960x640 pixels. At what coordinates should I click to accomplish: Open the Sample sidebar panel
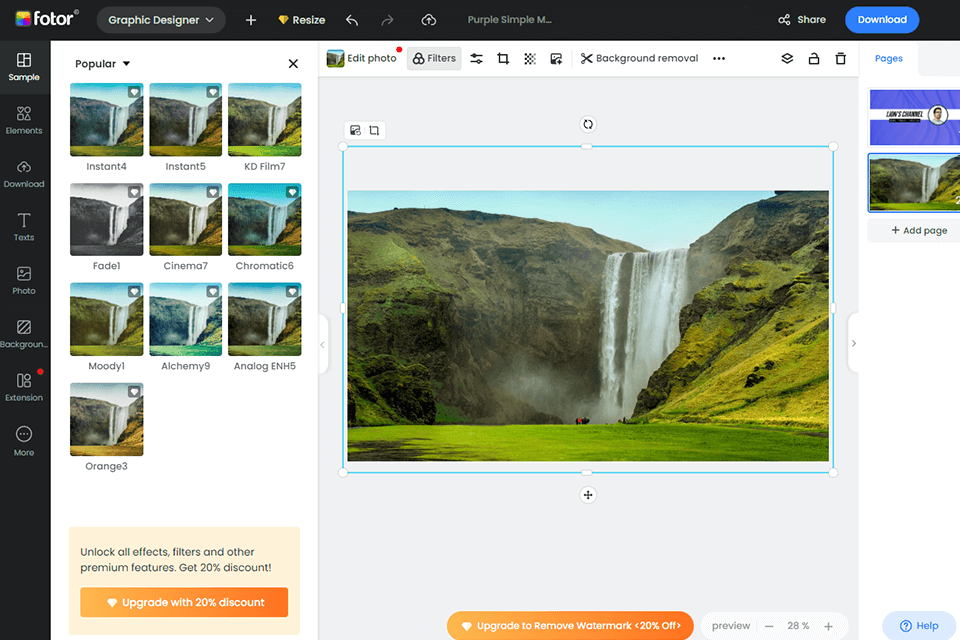point(24,67)
